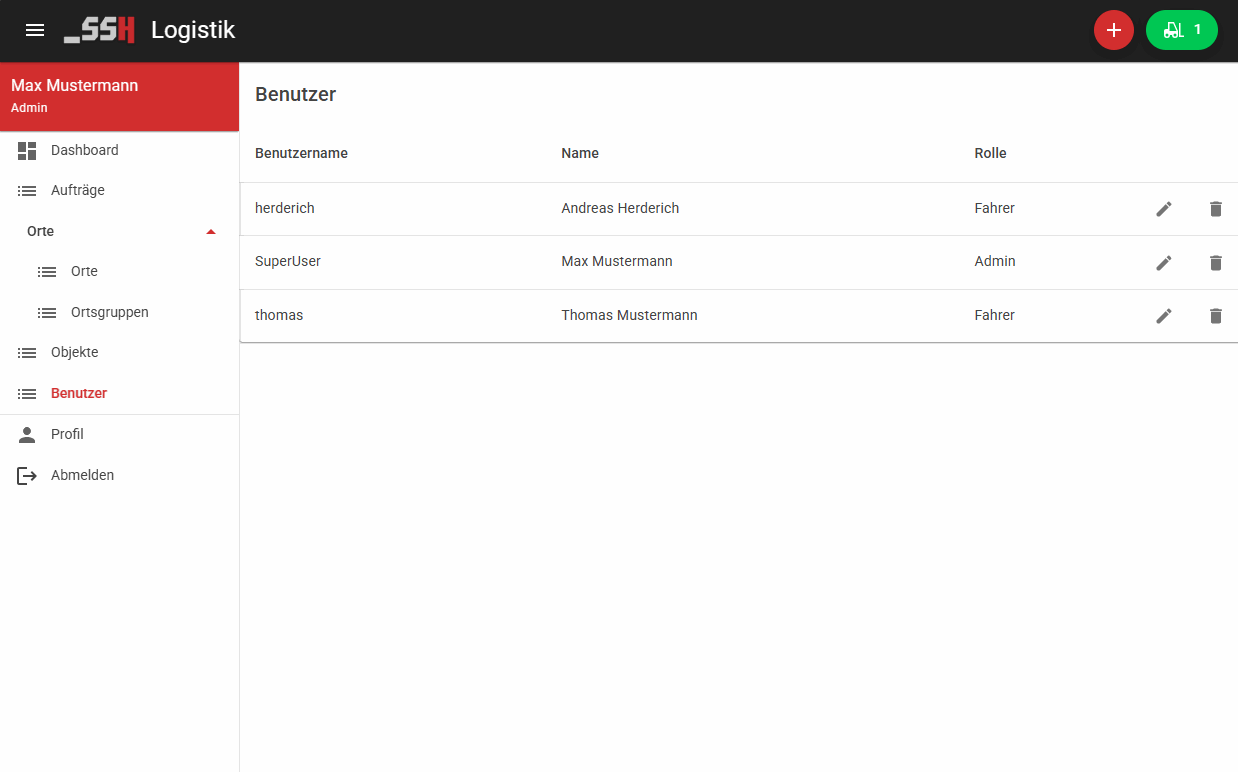Click the red plus add button
The image size is (1238, 772).
pos(1113,30)
